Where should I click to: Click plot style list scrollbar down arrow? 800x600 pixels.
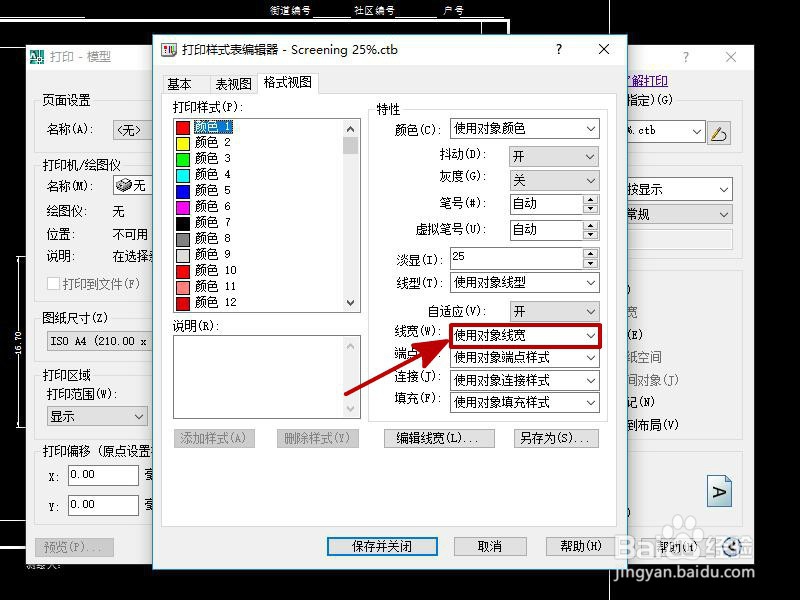[351, 303]
